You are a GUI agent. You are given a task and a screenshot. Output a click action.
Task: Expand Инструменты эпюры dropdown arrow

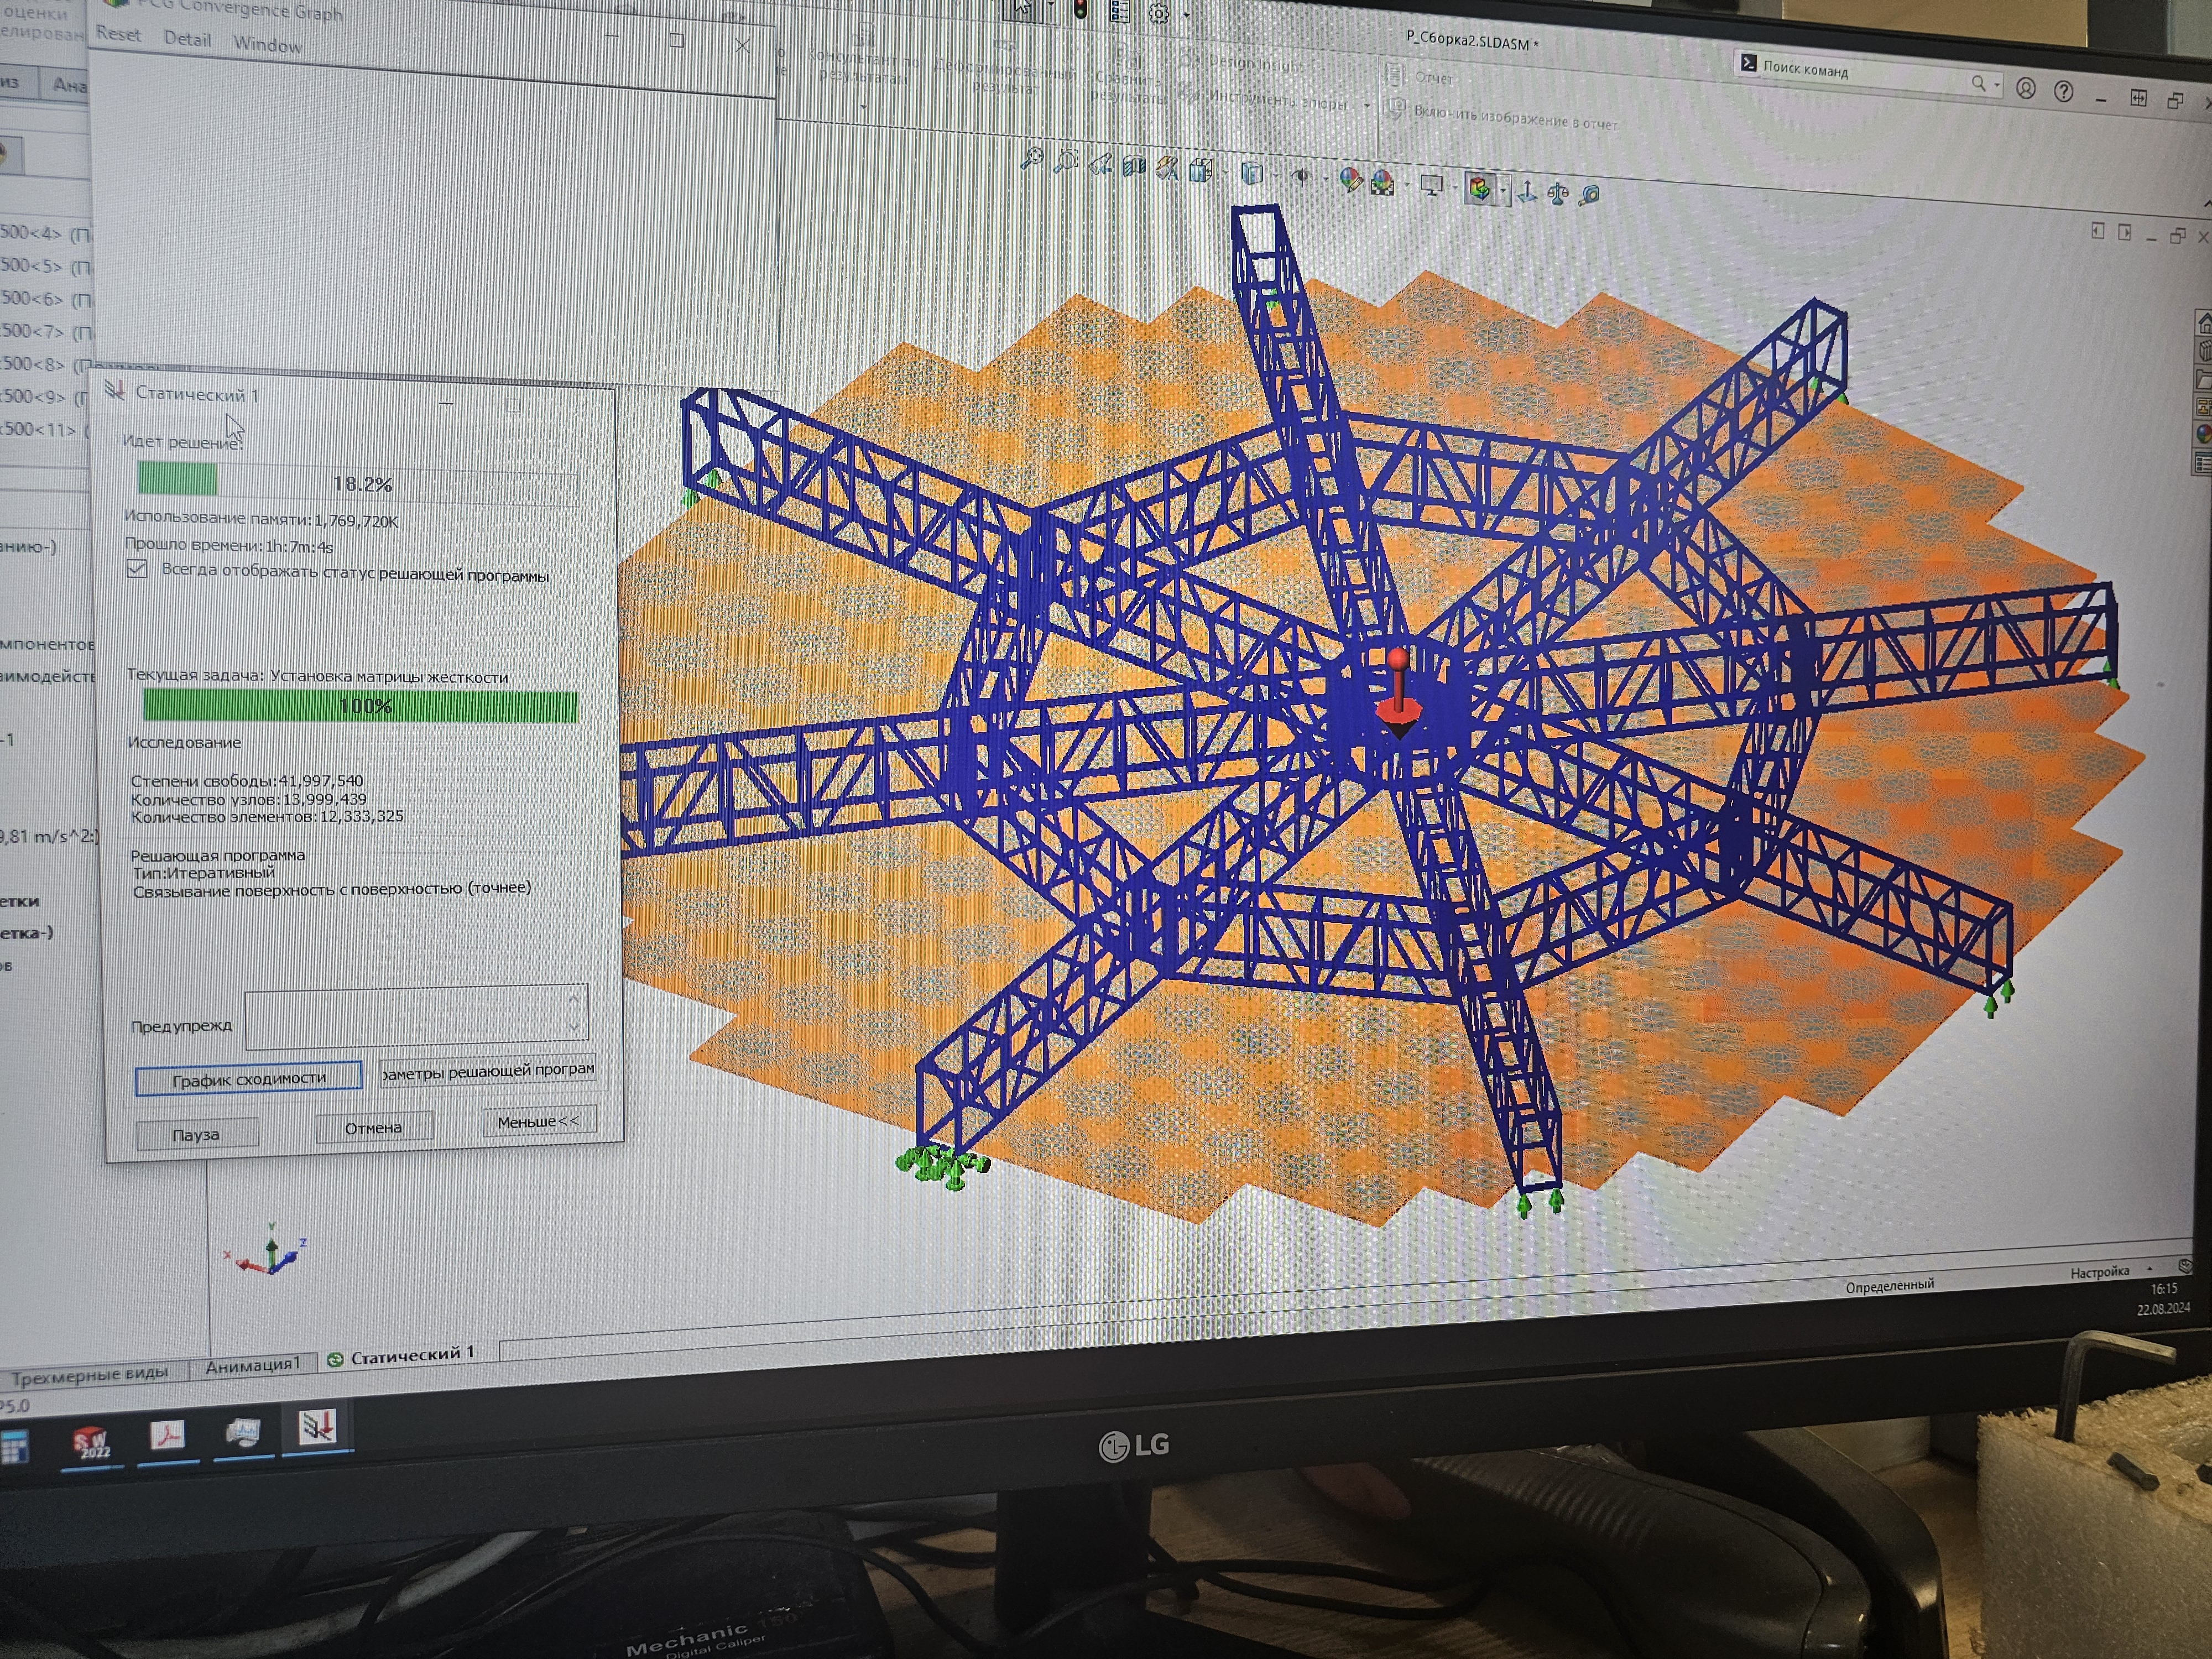click(1366, 105)
